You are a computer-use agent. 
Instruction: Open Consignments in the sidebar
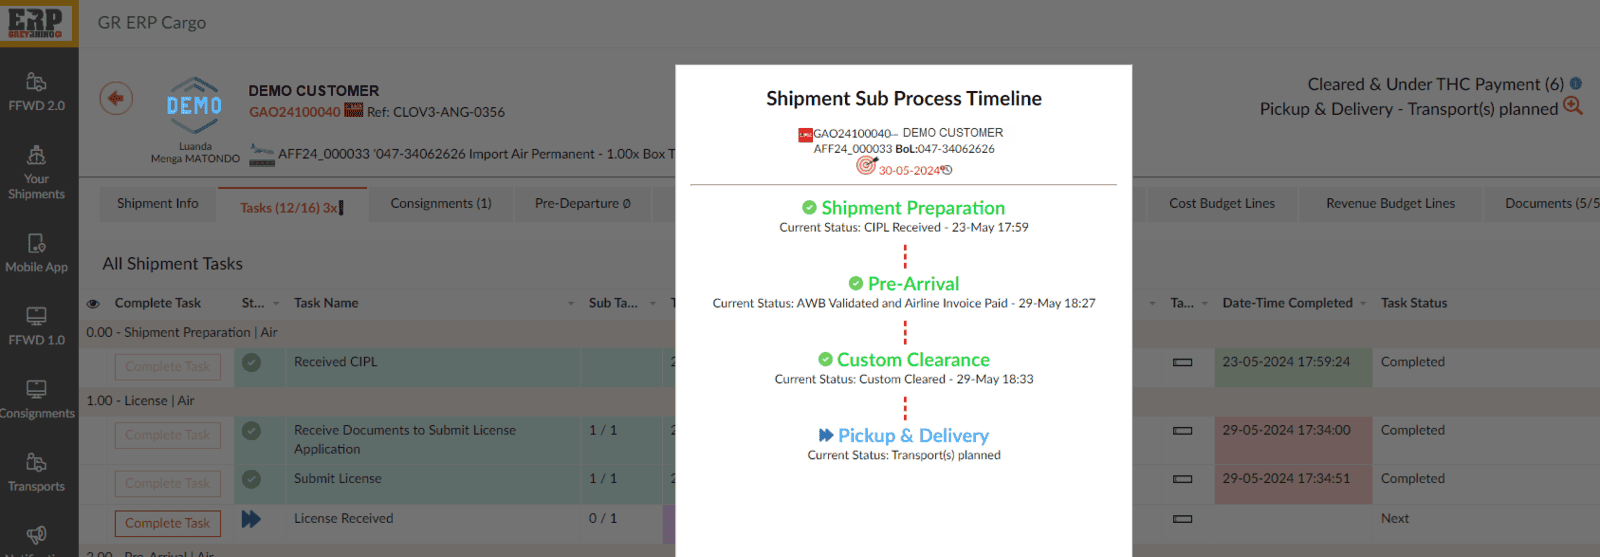(x=37, y=399)
